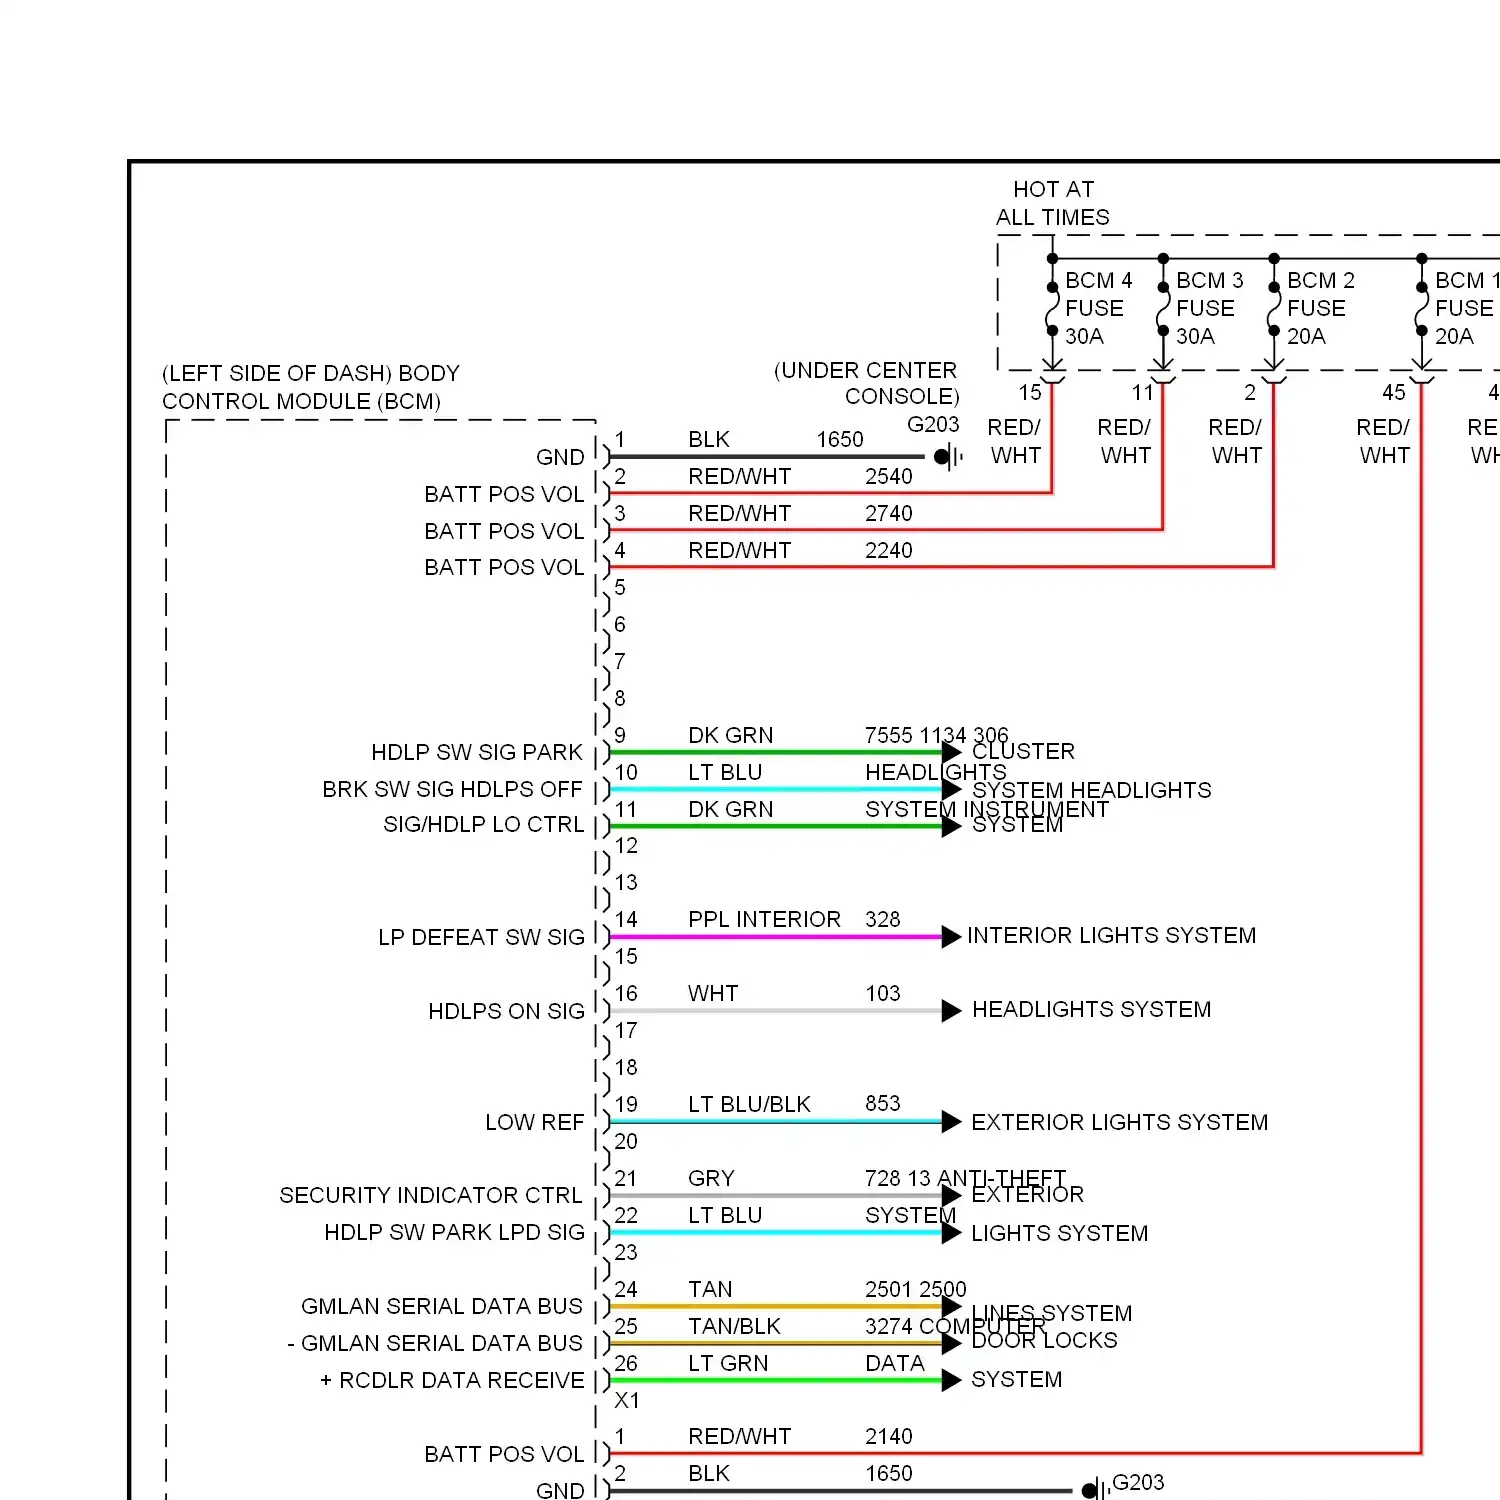Click the TAN wire label at pin 24
Screen dimensions: 1500x1500
(710, 1289)
